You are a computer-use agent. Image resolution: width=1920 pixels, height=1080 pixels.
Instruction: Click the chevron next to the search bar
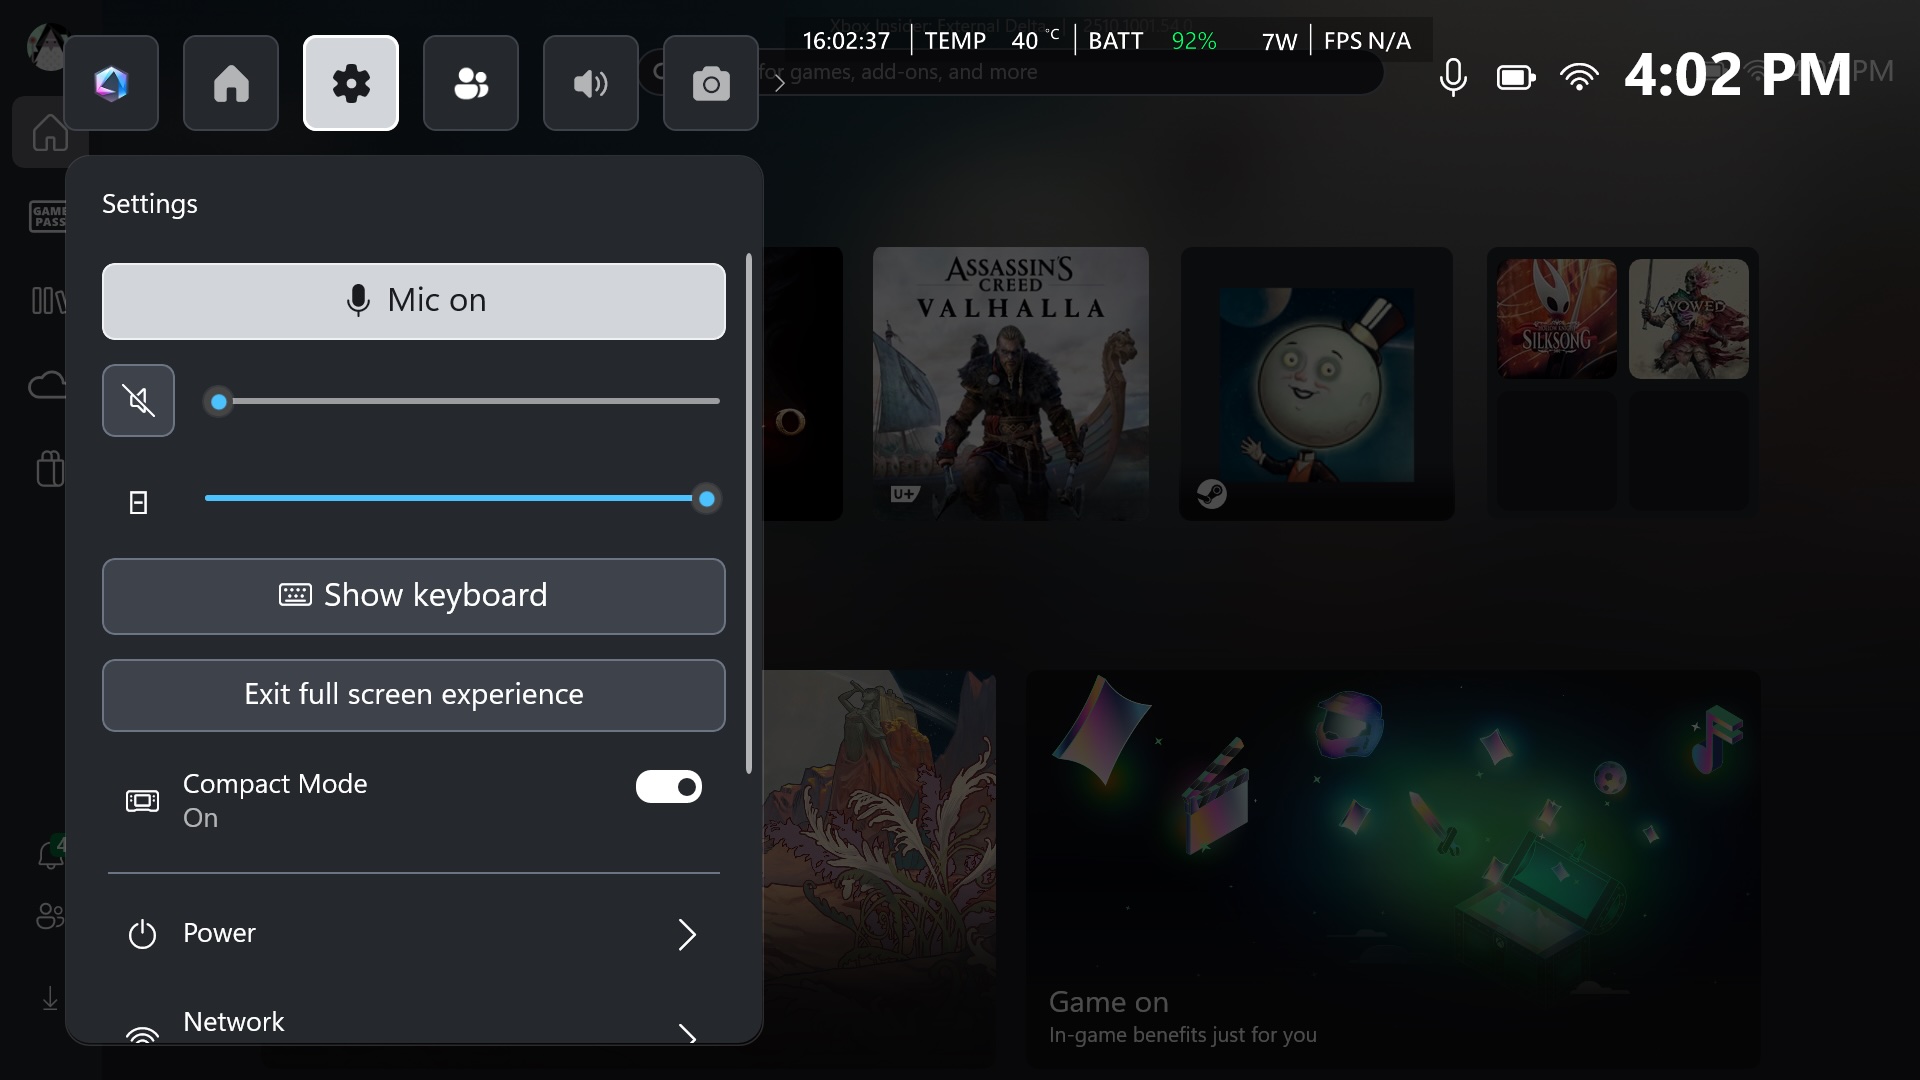pyautogui.click(x=780, y=83)
